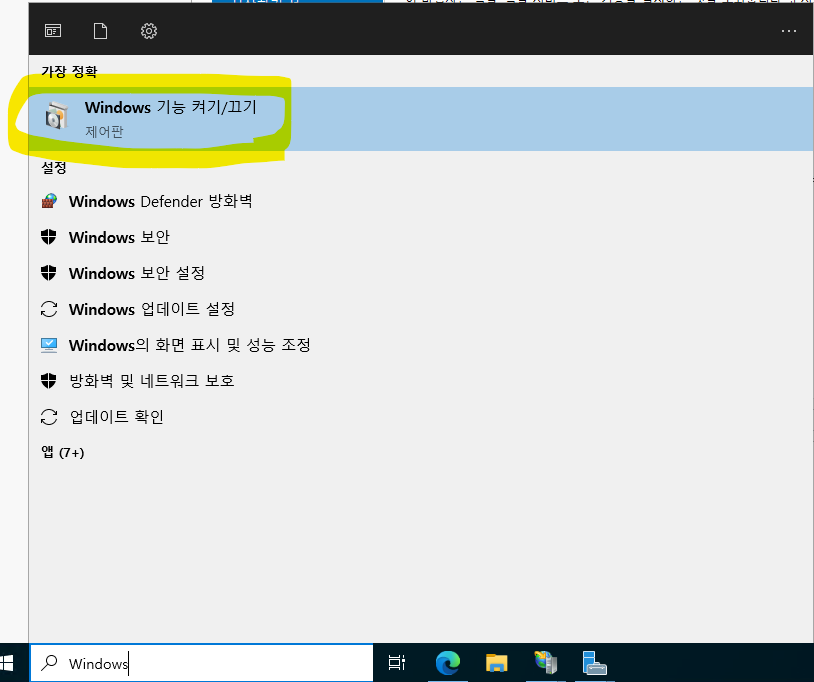The image size is (814, 682).
Task: Open the more options ellipsis menu
Action: [x=789, y=31]
